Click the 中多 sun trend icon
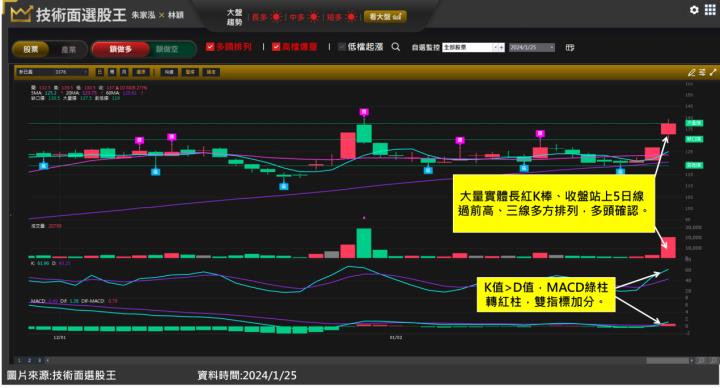This screenshot has height=388, width=720. 314,17
